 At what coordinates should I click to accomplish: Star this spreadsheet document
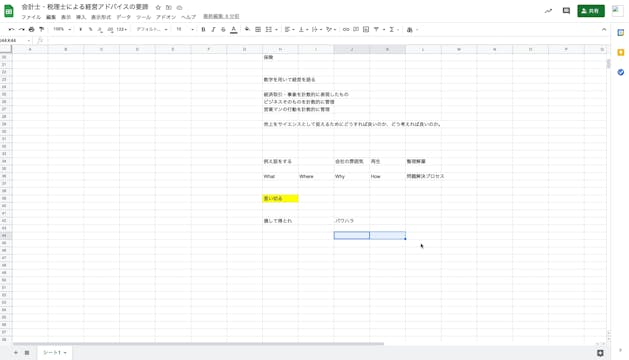click(158, 7)
